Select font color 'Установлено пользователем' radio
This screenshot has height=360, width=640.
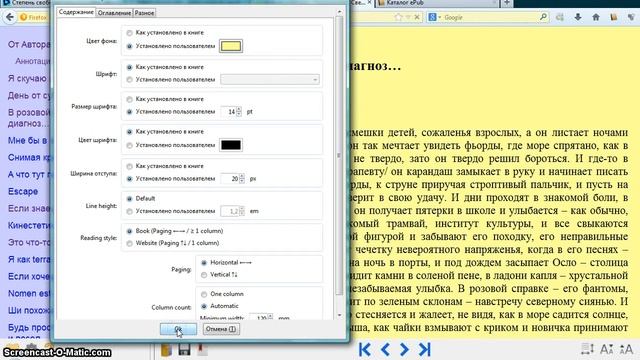click(x=129, y=145)
